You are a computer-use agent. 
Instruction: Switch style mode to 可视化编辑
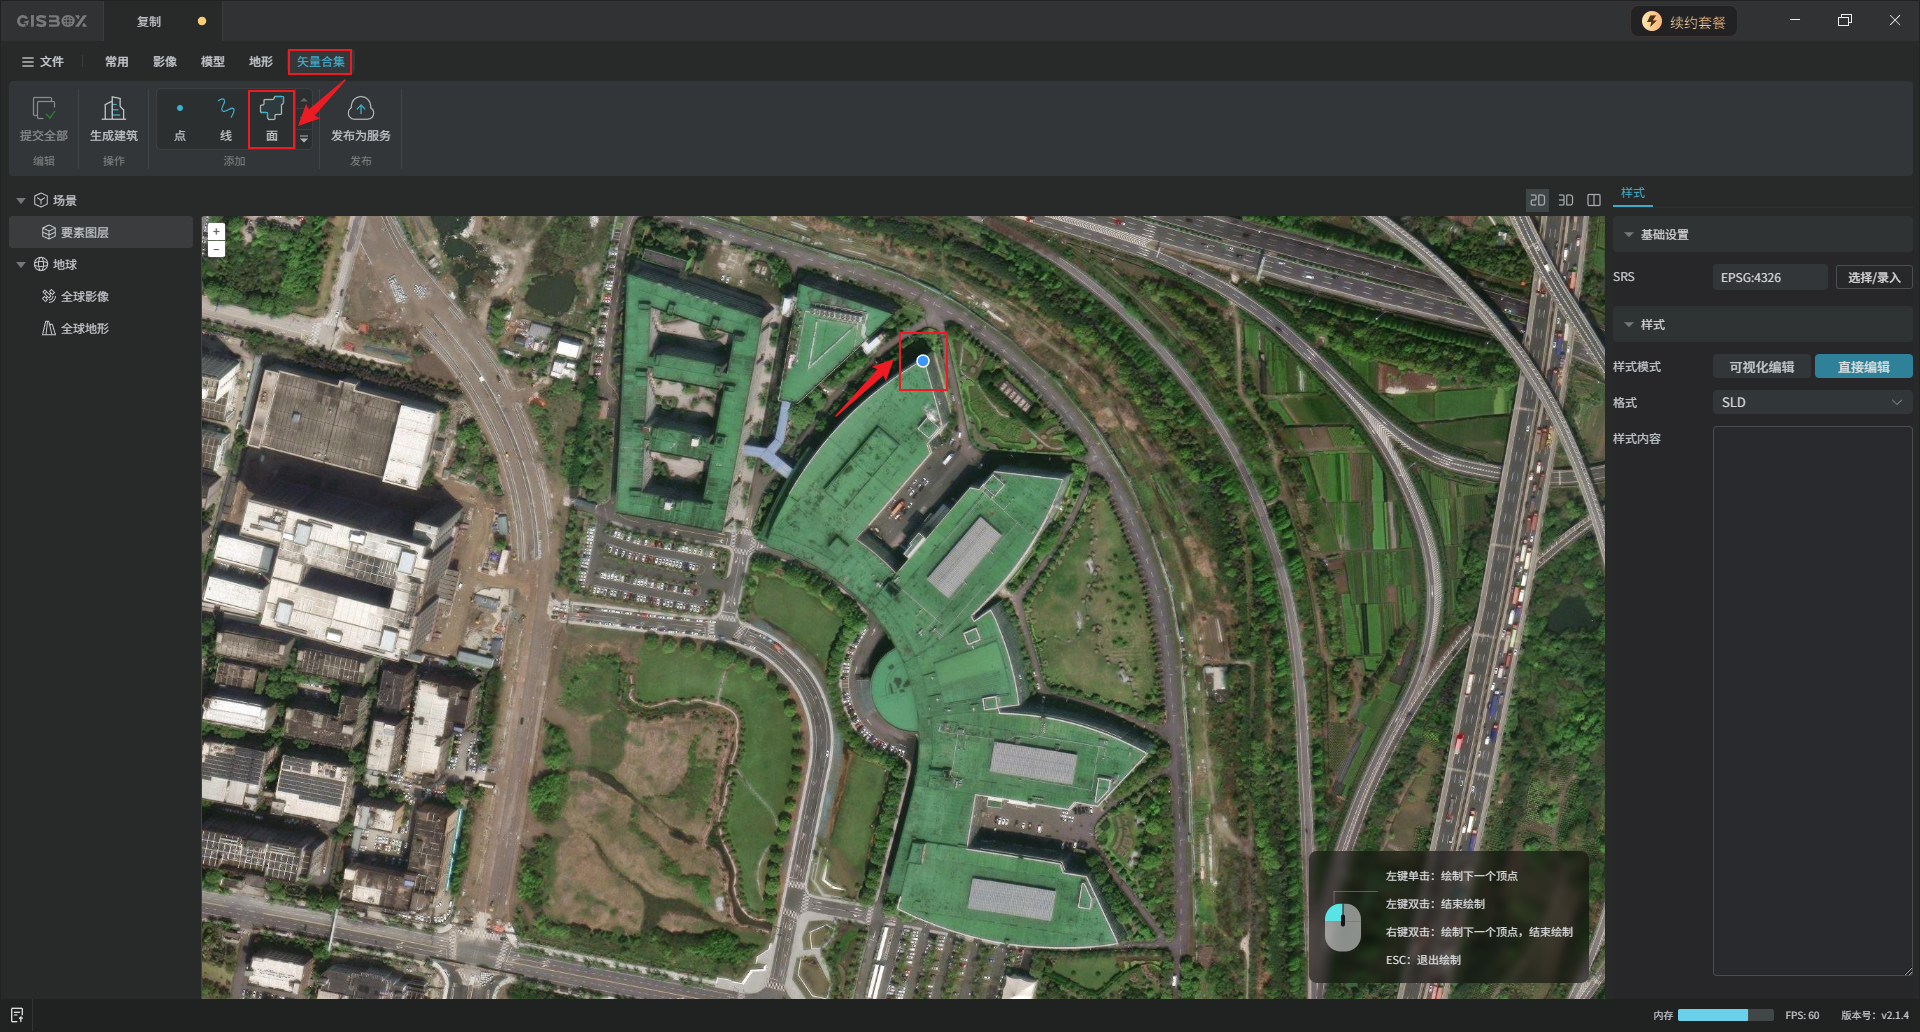coord(1761,367)
